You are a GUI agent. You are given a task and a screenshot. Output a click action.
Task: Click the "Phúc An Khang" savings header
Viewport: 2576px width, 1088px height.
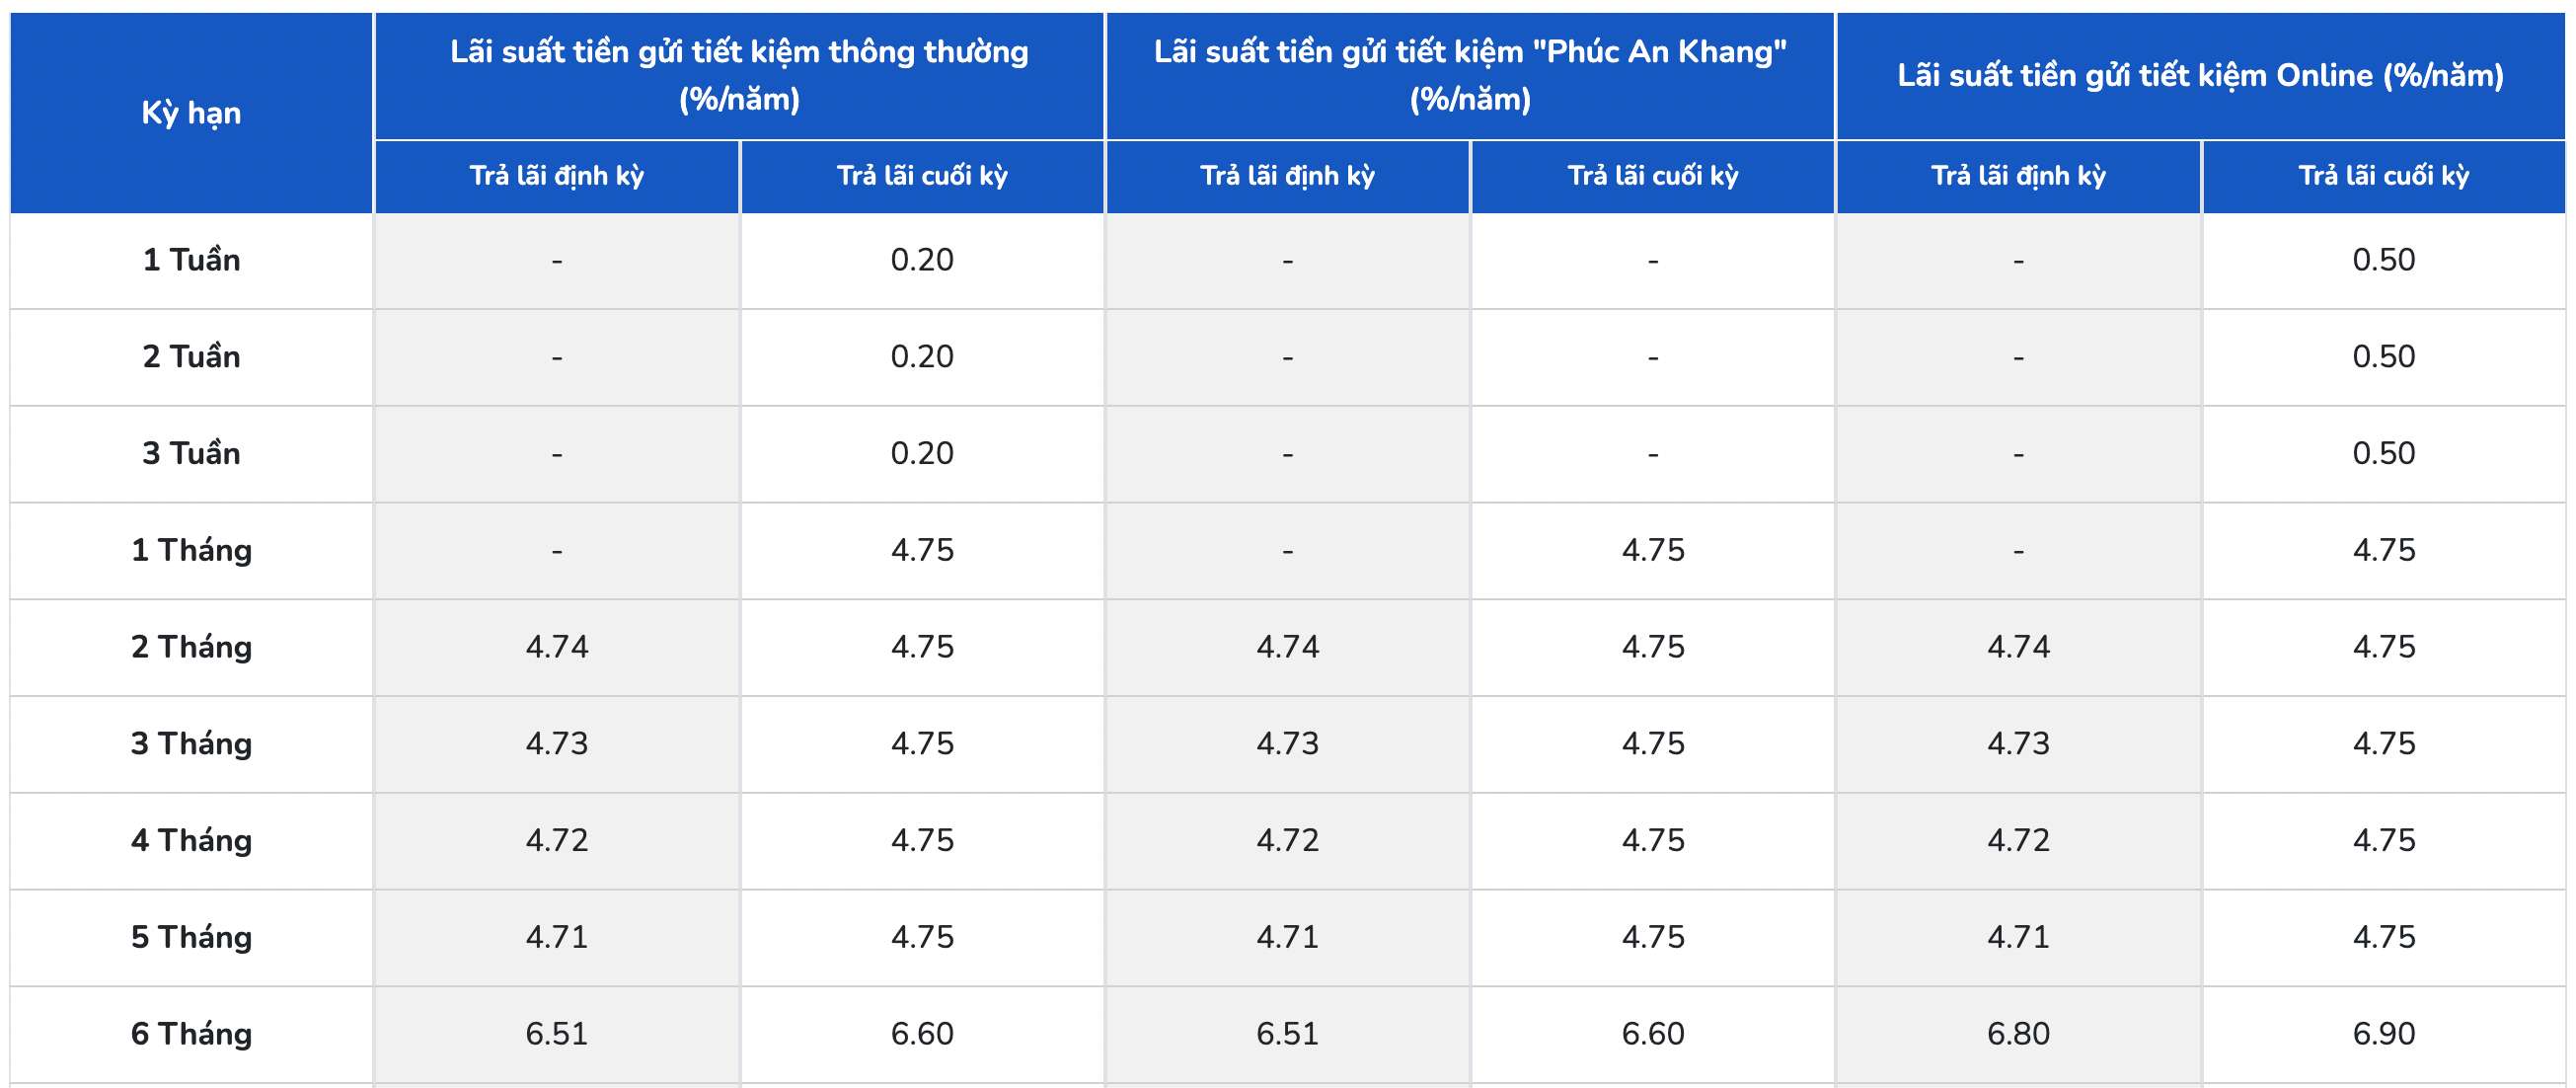coord(1469,75)
